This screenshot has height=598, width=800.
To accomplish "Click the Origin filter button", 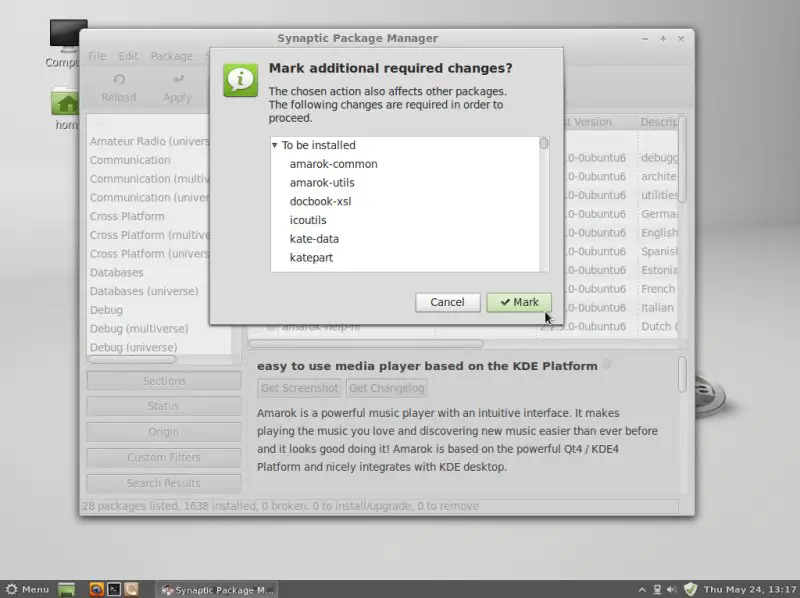I will (164, 432).
